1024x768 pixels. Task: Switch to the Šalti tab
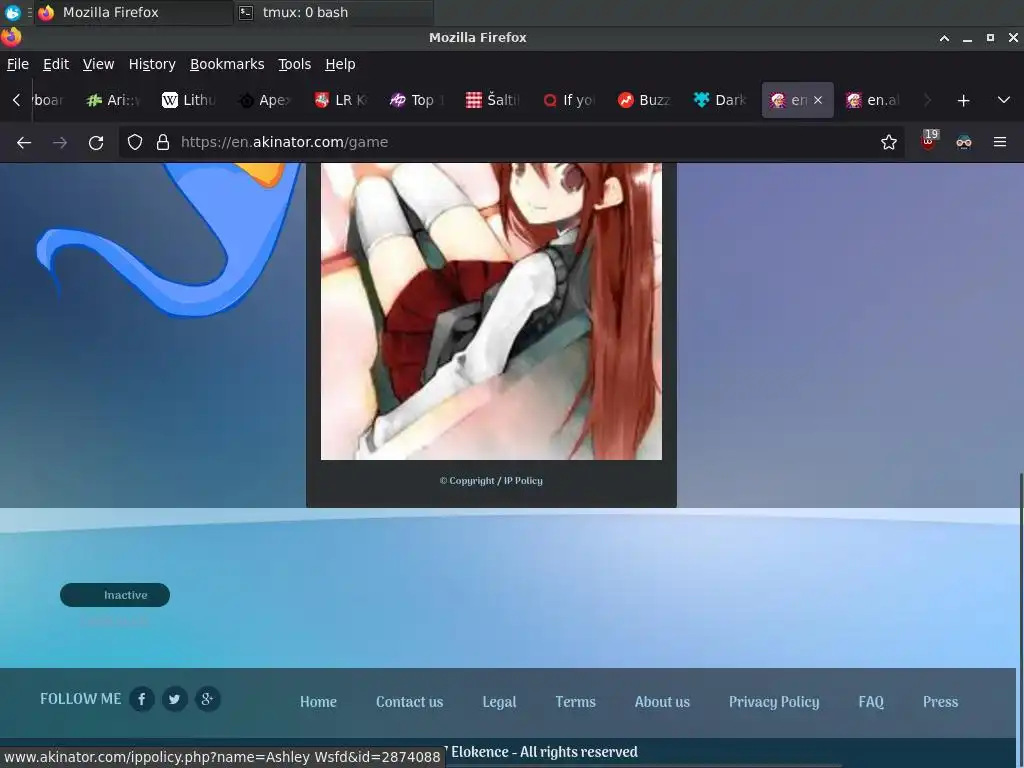click(x=493, y=100)
